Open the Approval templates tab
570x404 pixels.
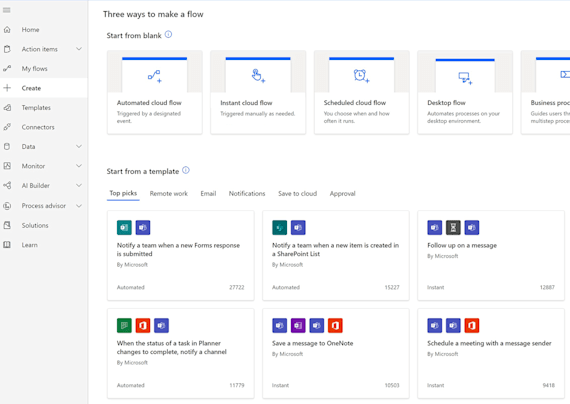[342, 193]
